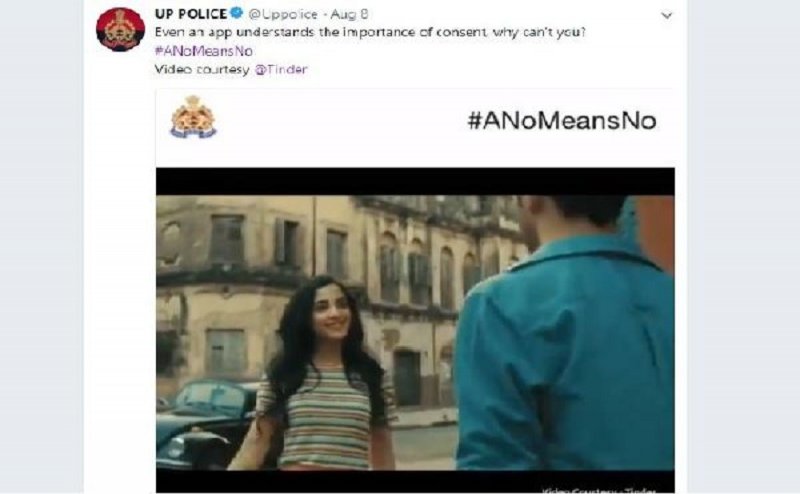Open the @Tinder mention
Screen dimensions: 800x494
[281, 69]
